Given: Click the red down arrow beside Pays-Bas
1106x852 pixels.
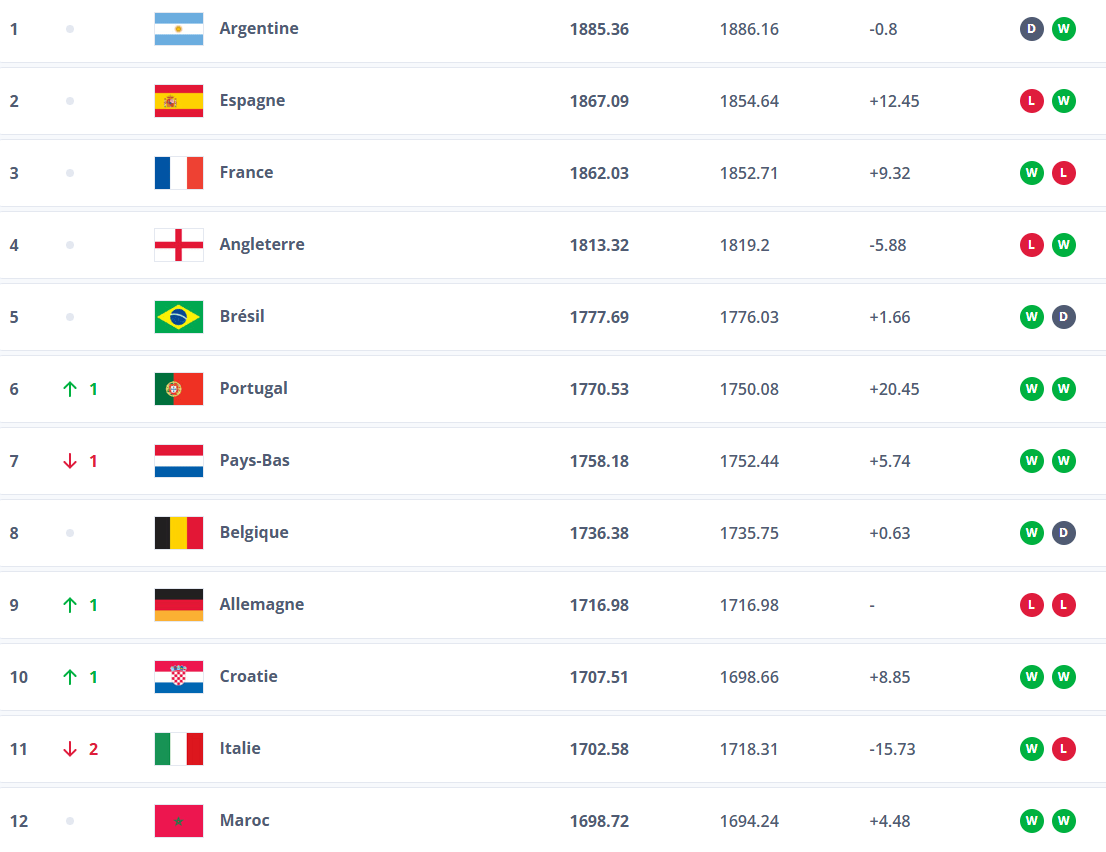Looking at the screenshot, I should (72, 460).
